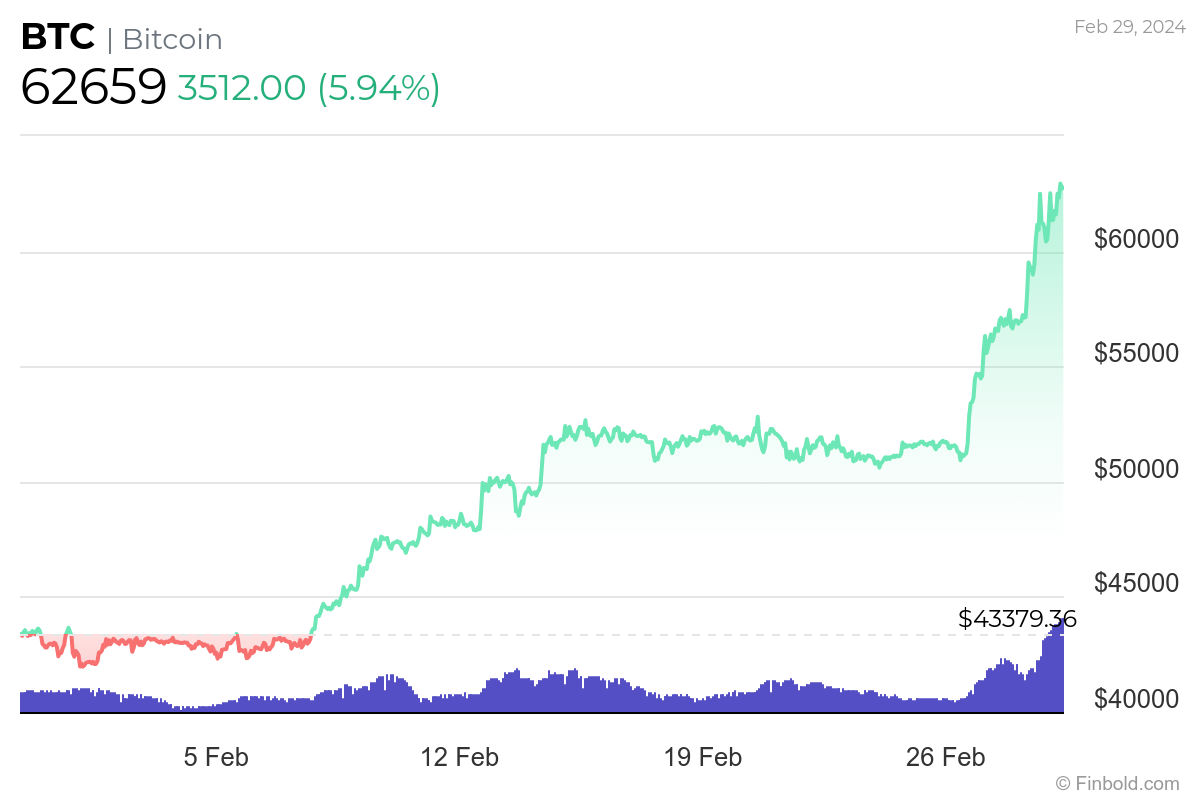Viewport: 1200px width, 800px height.
Task: Select the 19 Feb date marker
Action: click(703, 757)
